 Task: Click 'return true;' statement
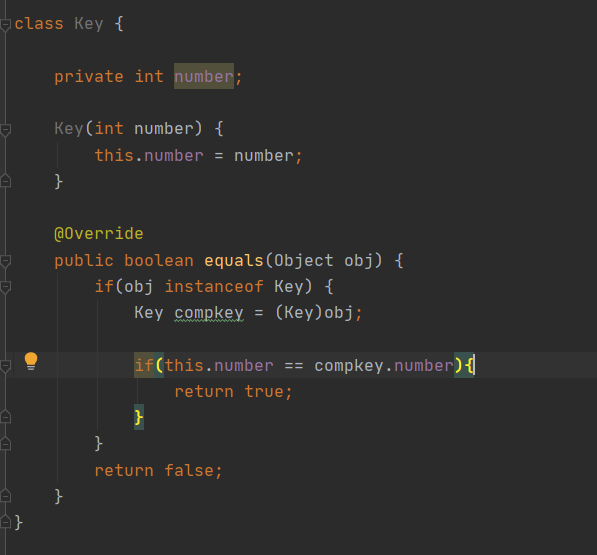[x=233, y=392]
